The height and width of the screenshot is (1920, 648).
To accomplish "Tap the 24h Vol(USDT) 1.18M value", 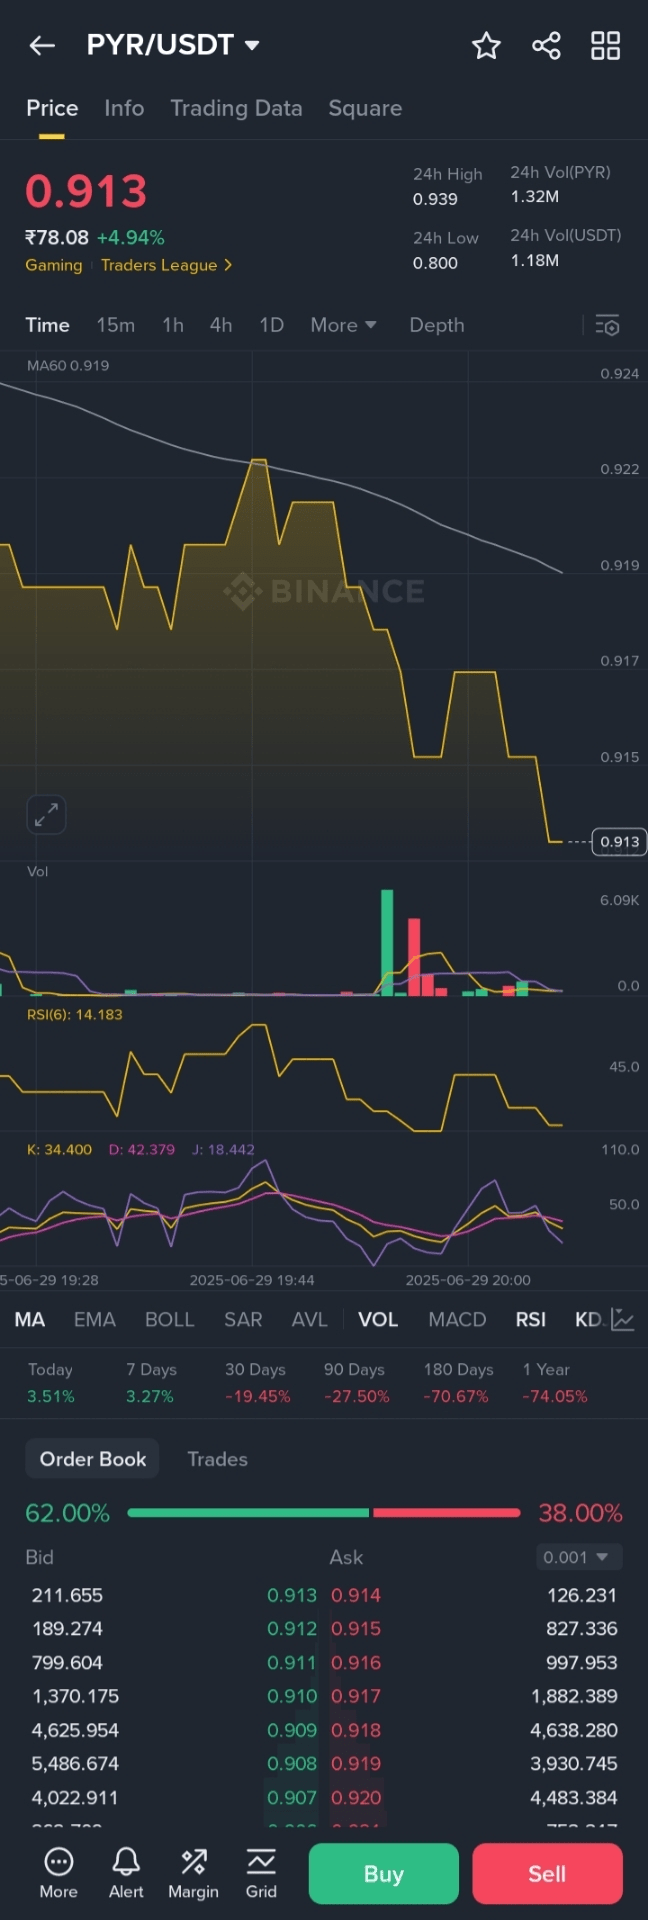I will (535, 260).
